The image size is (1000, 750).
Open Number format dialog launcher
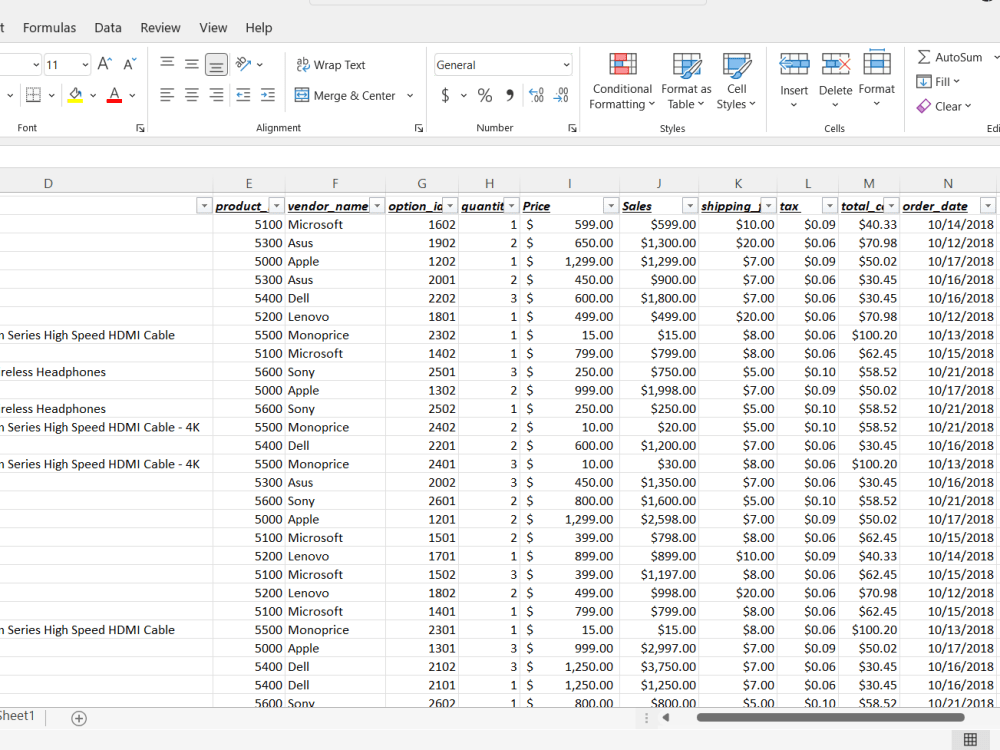(x=572, y=128)
